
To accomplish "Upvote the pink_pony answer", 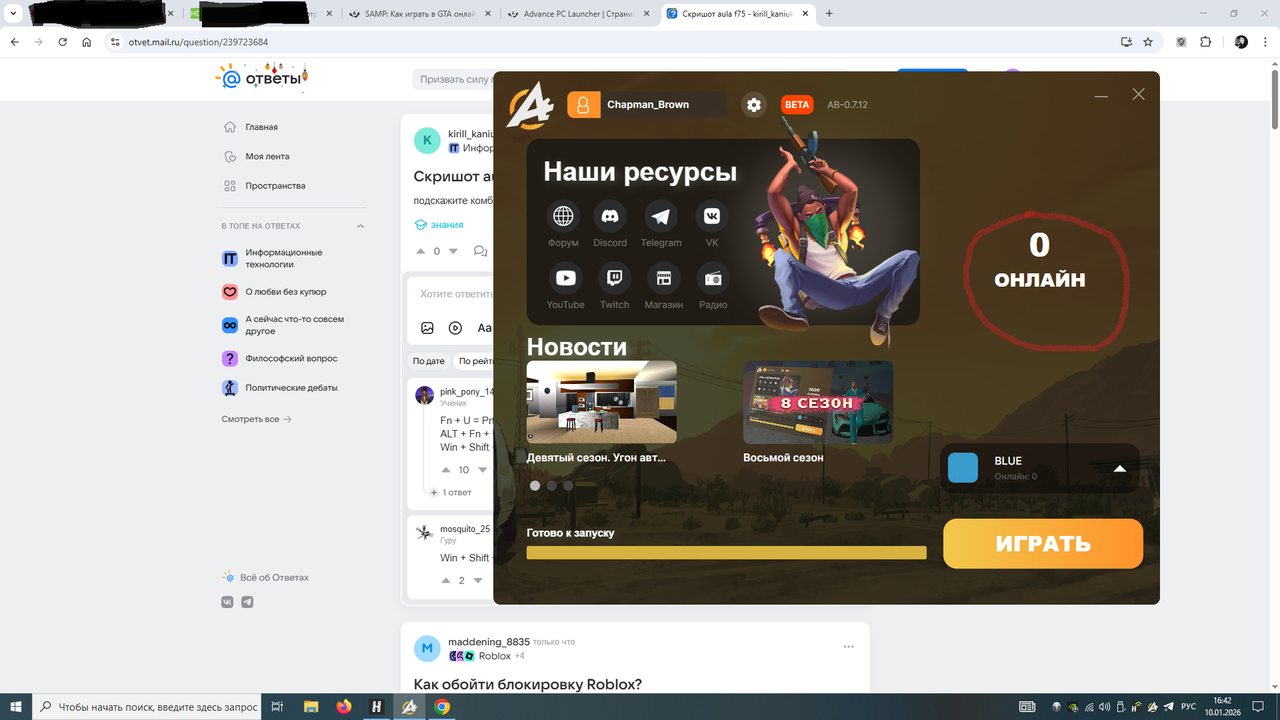I will [x=446, y=469].
